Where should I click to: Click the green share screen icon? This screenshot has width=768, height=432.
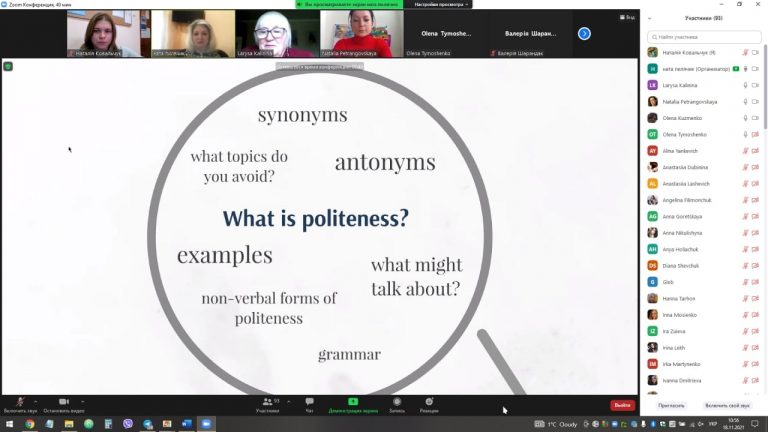pos(353,402)
